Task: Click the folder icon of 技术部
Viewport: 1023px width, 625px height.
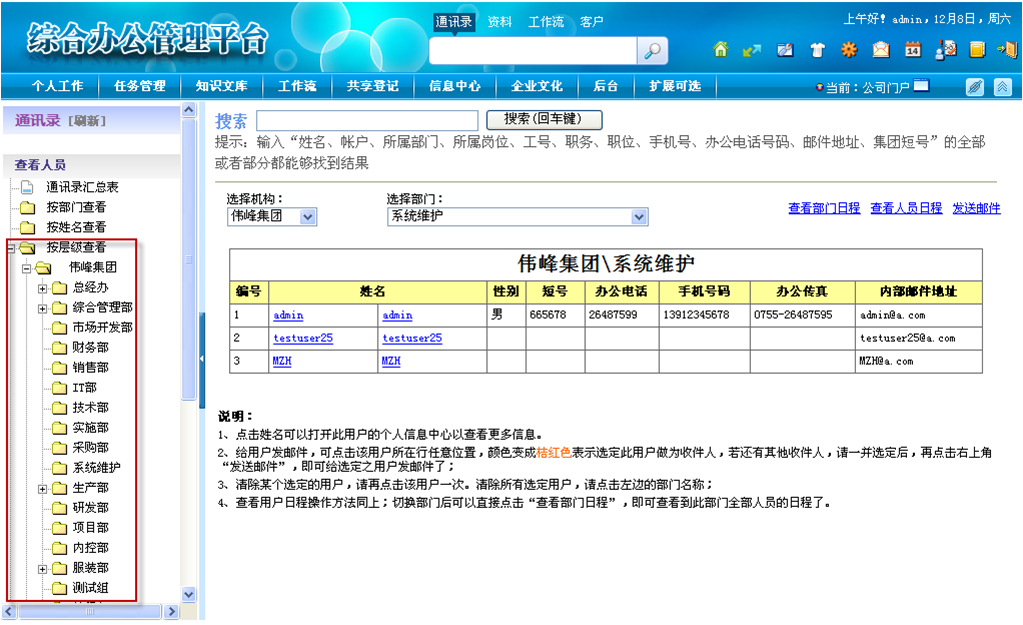Action: pyautogui.click(x=59, y=408)
